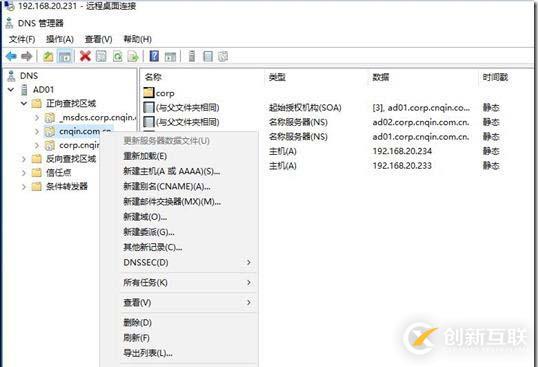Click the corp folder icon in list
The height and width of the screenshot is (367, 538).
point(149,93)
